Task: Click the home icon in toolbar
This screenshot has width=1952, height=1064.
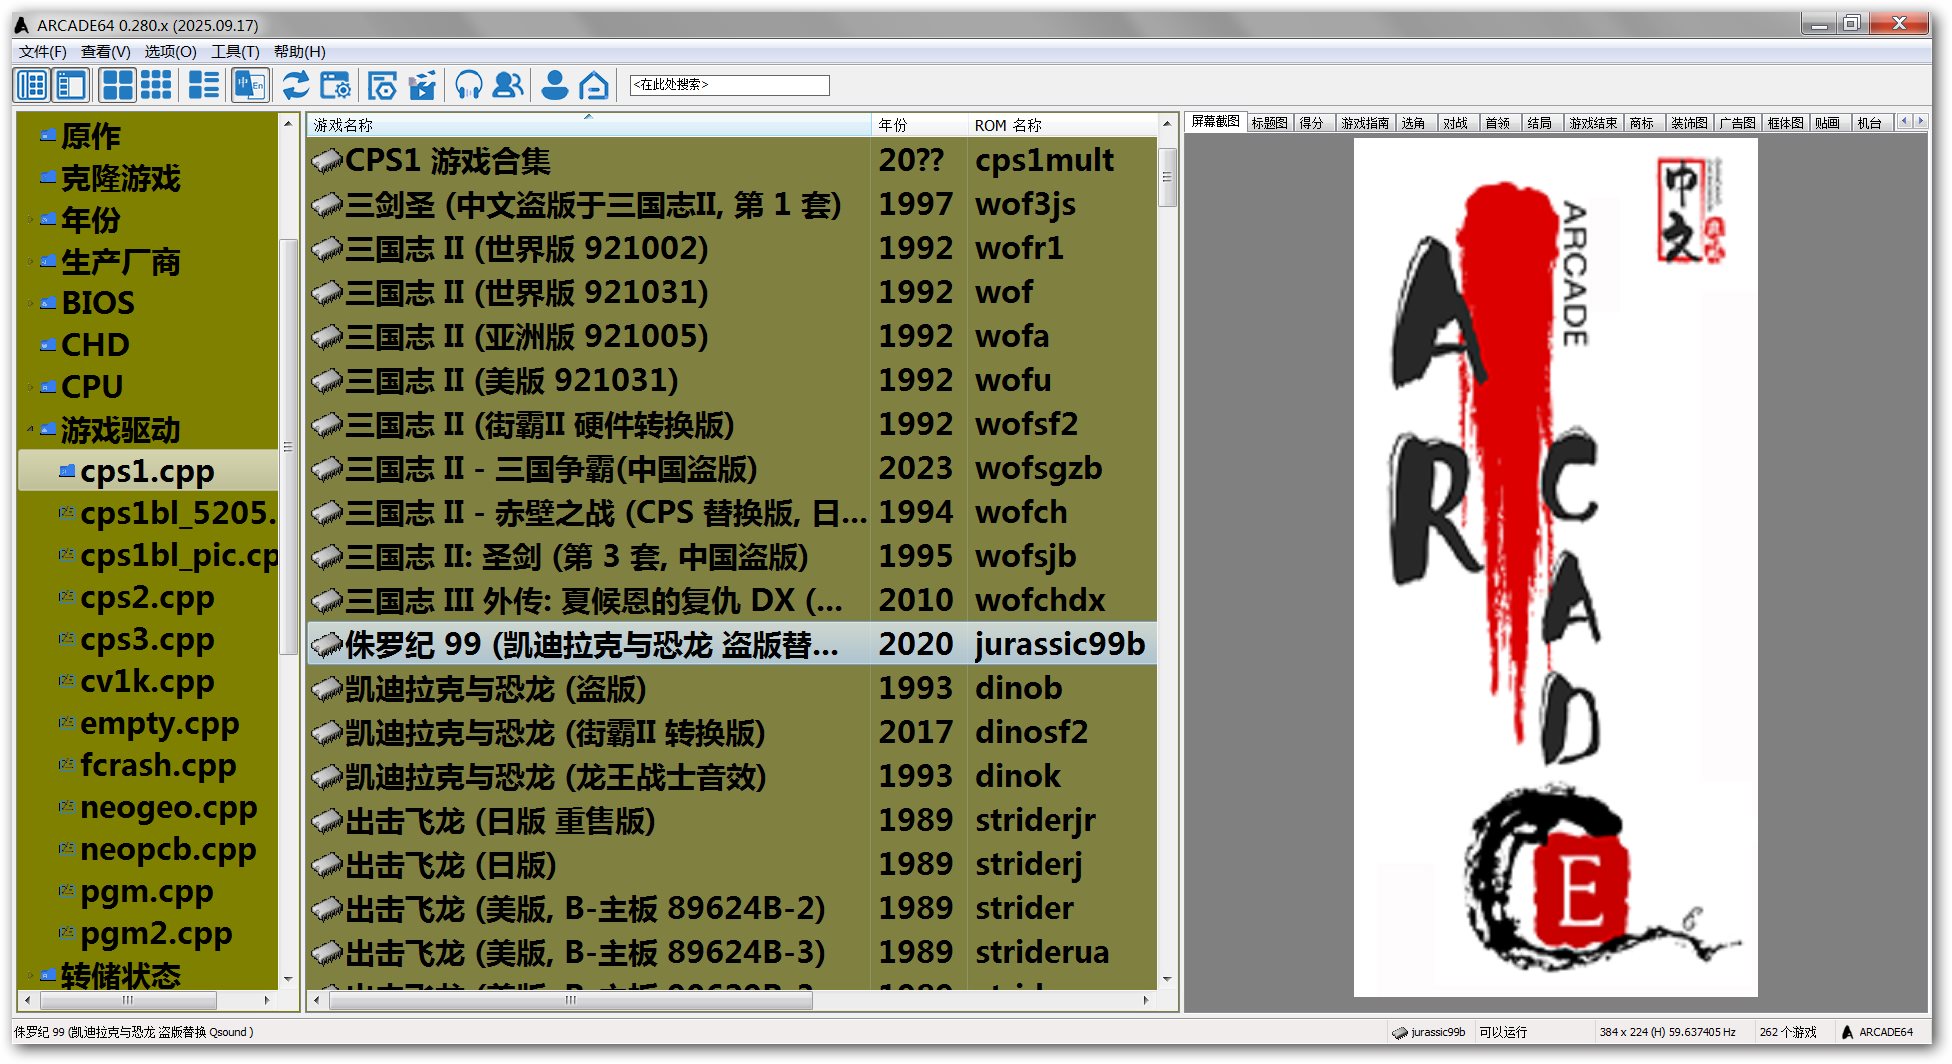Action: point(594,86)
